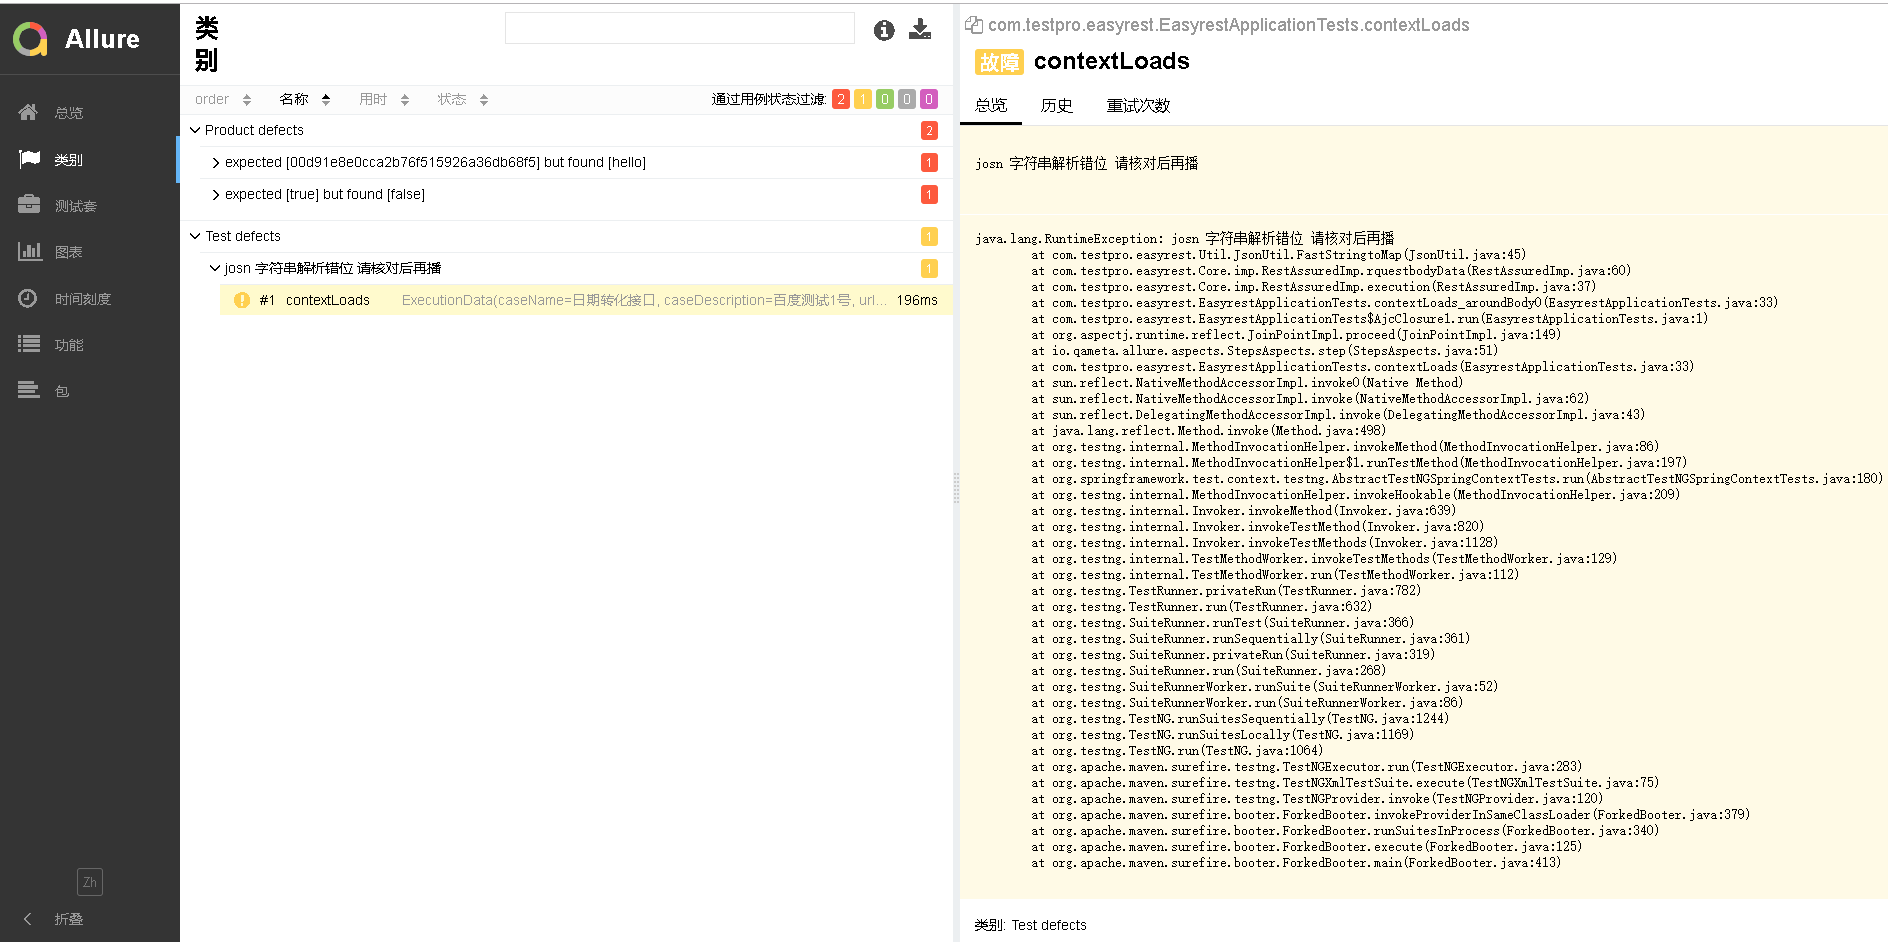
Task: Sort by the order column
Action: point(223,99)
